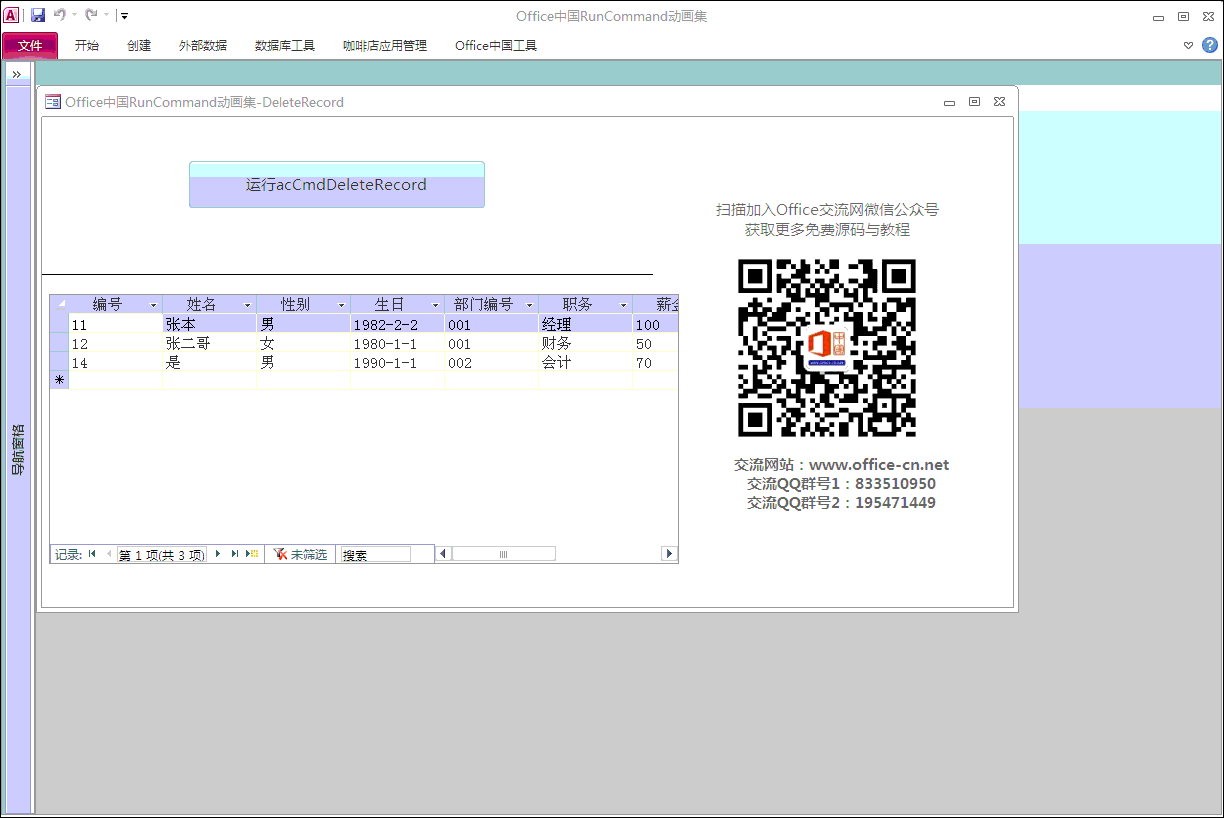Open the 性别 column filter dropdown
1224x818 pixels.
(342, 305)
